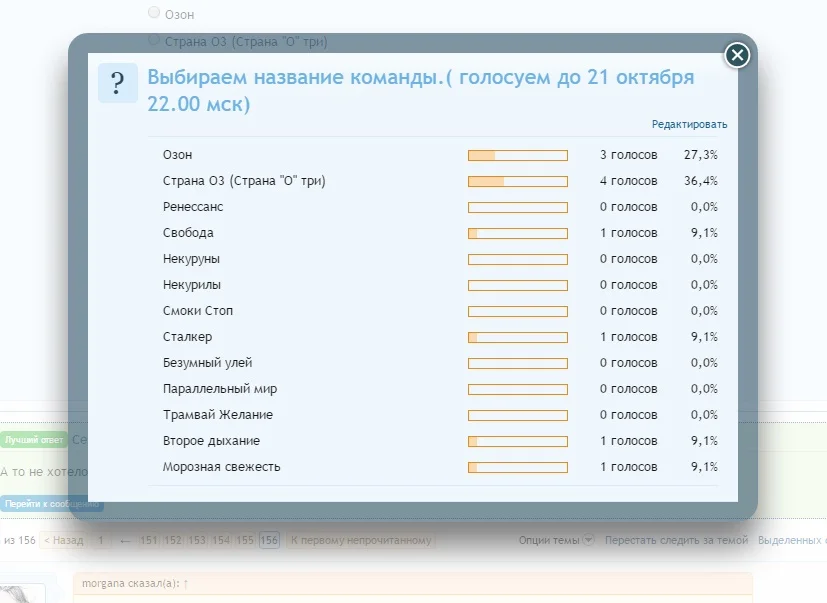
Task: Jump via К первому непрочитанному link
Action: point(361,540)
